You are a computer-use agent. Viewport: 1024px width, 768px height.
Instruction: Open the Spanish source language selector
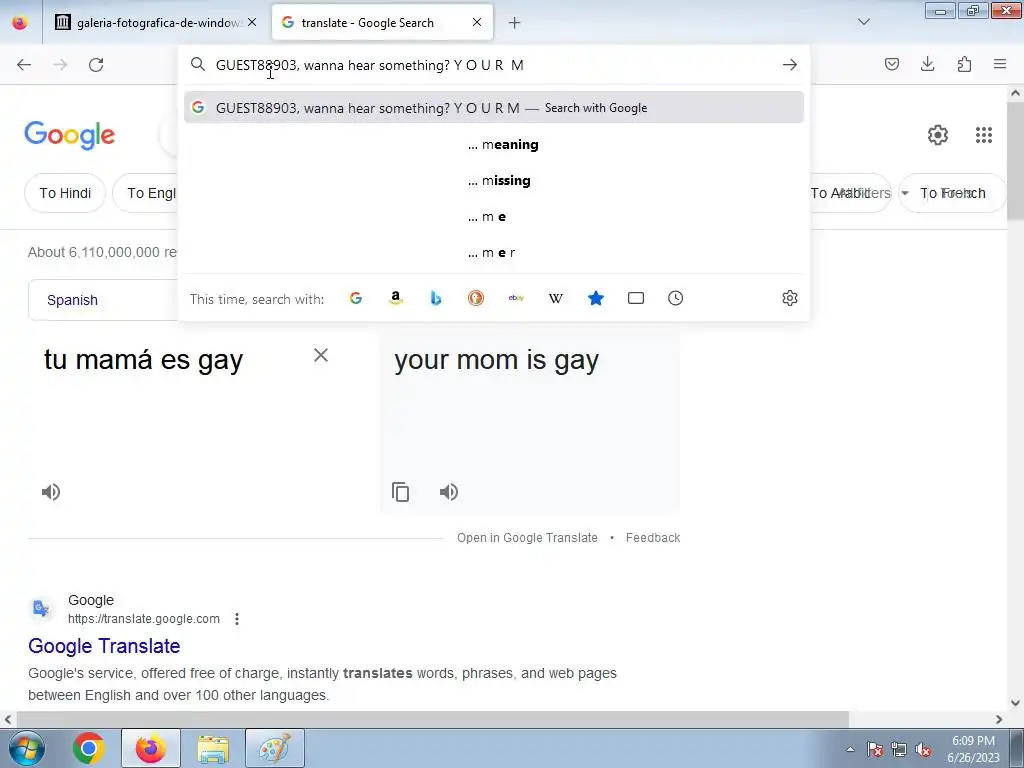pos(103,300)
